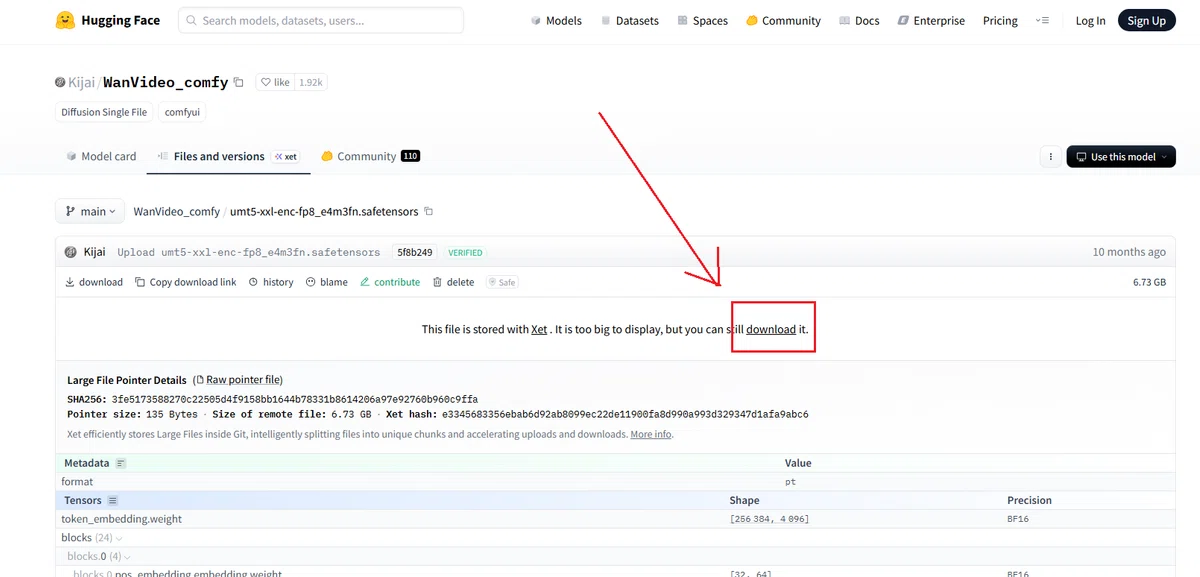This screenshot has height=577, width=1200.
Task: Click the Sign Up button
Action: 1146,20
